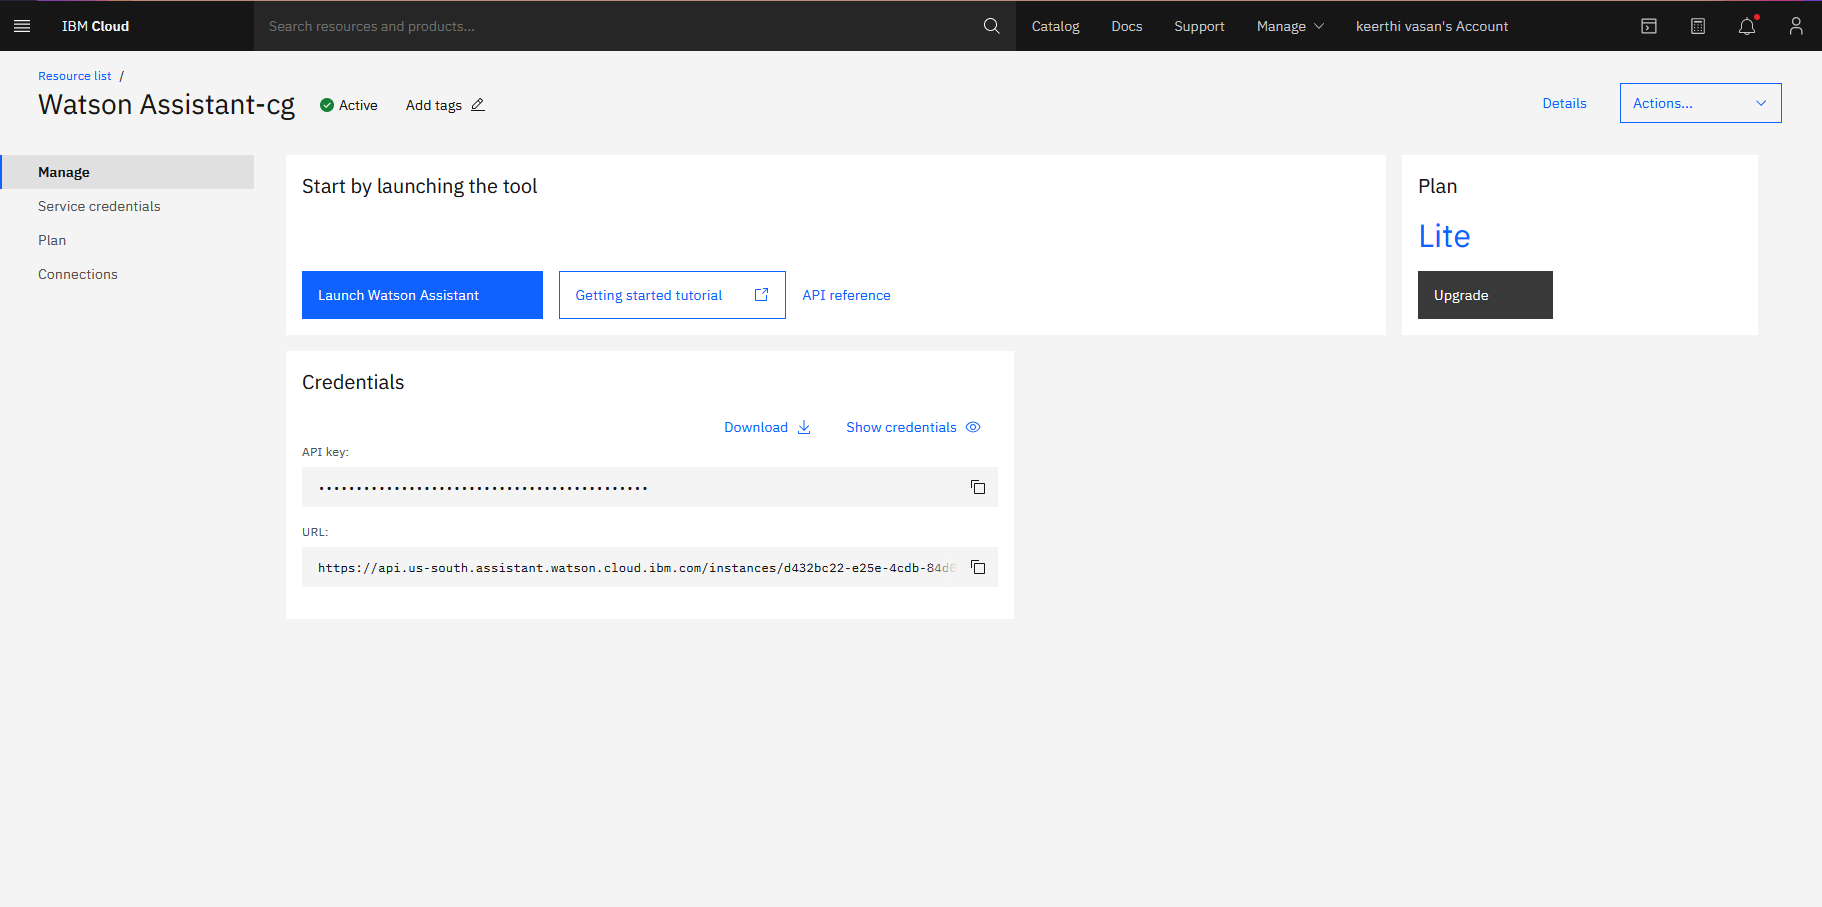This screenshot has height=907, width=1822.
Task: Launch Watson Assistant
Action: click(422, 294)
